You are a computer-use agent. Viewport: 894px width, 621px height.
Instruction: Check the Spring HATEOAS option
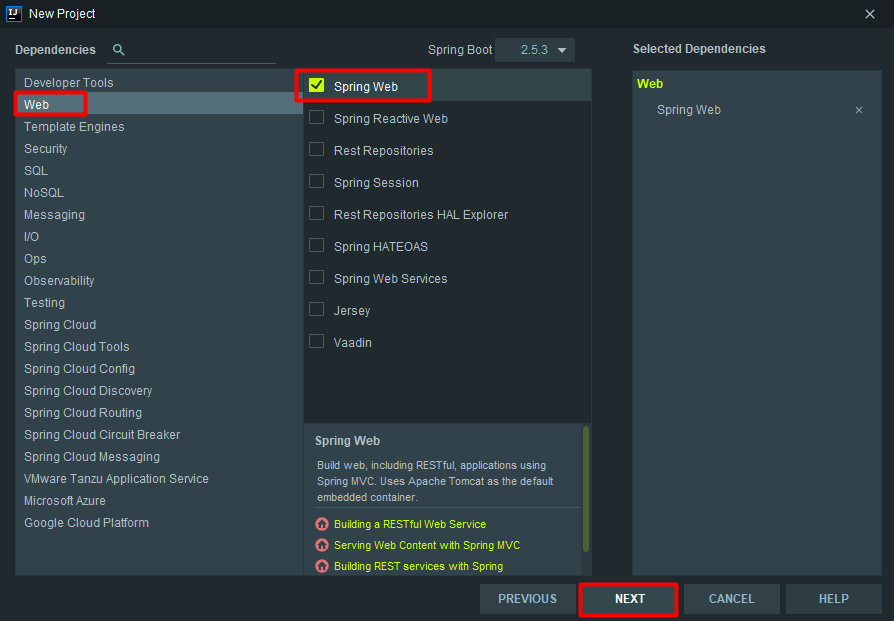(x=316, y=245)
